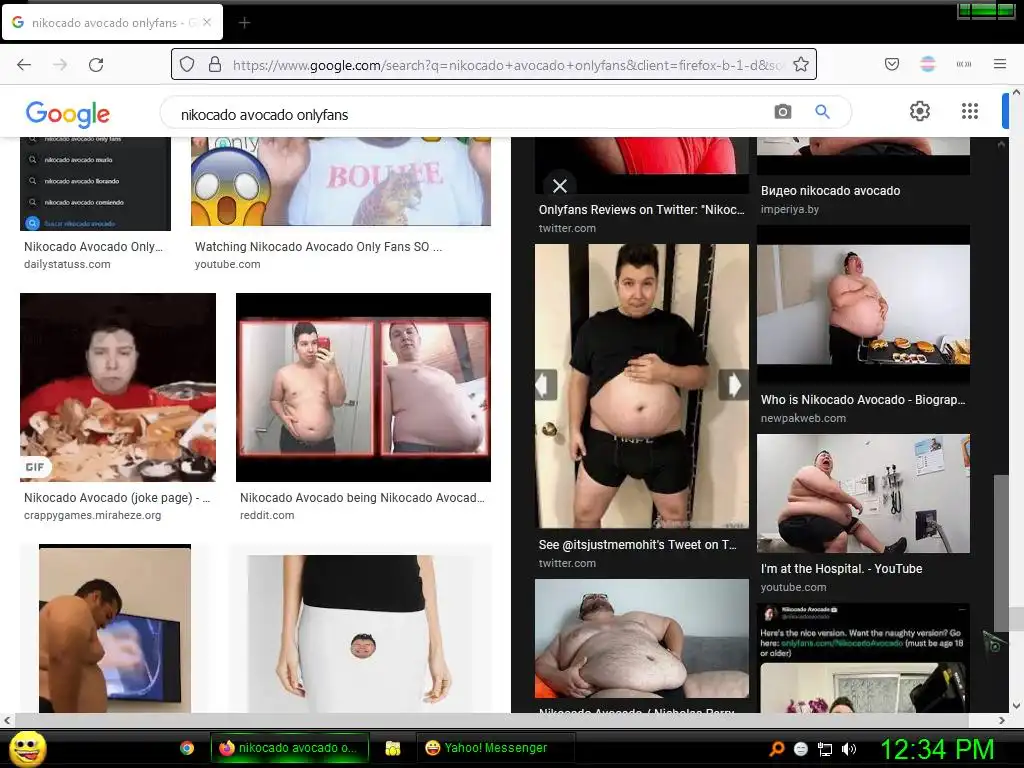Open the Google apps grid
The width and height of the screenshot is (1024, 768).
(970, 111)
